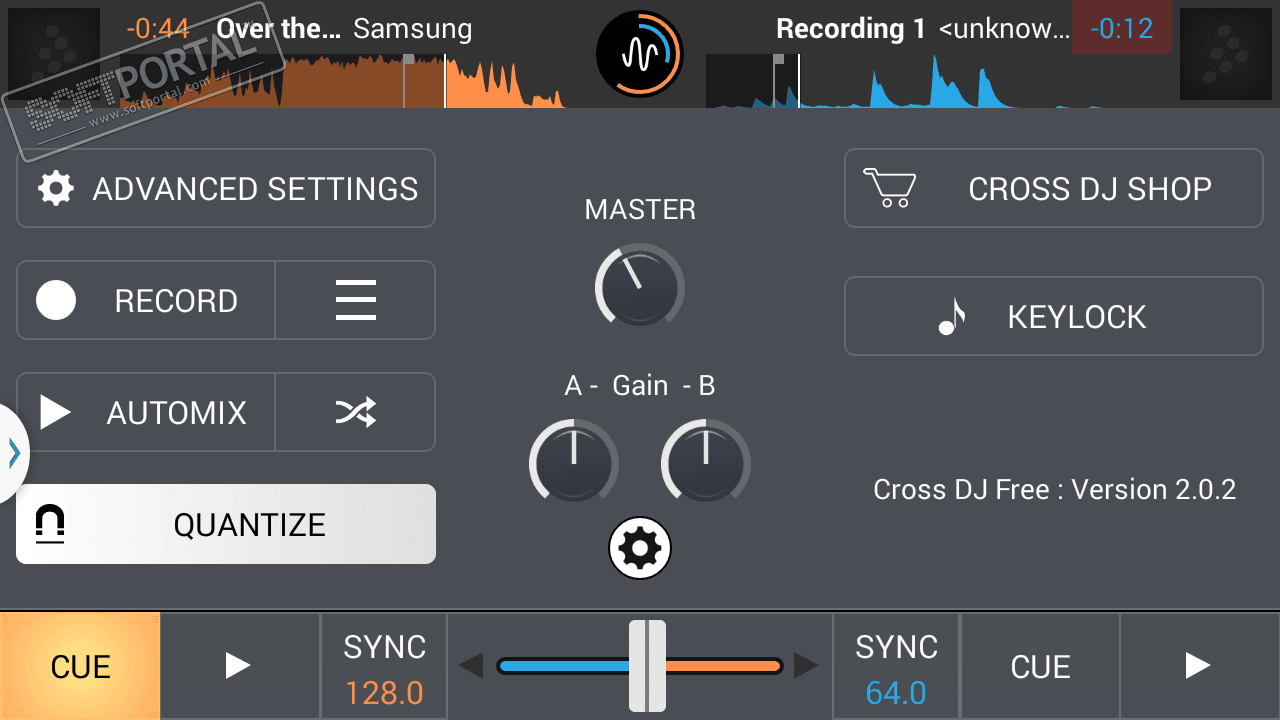Open the mixer settings gear below the gain knobs
Screen dimensions: 1280x720
pos(640,548)
